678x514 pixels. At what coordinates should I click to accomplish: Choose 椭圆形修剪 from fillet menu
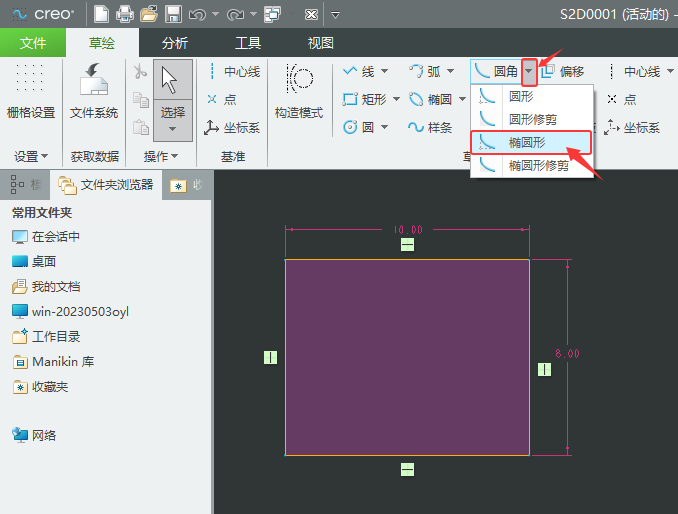click(531, 166)
